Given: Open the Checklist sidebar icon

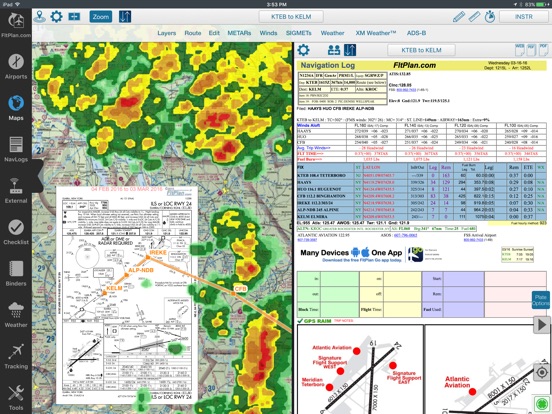Looking at the screenshot, I should coord(16,232).
